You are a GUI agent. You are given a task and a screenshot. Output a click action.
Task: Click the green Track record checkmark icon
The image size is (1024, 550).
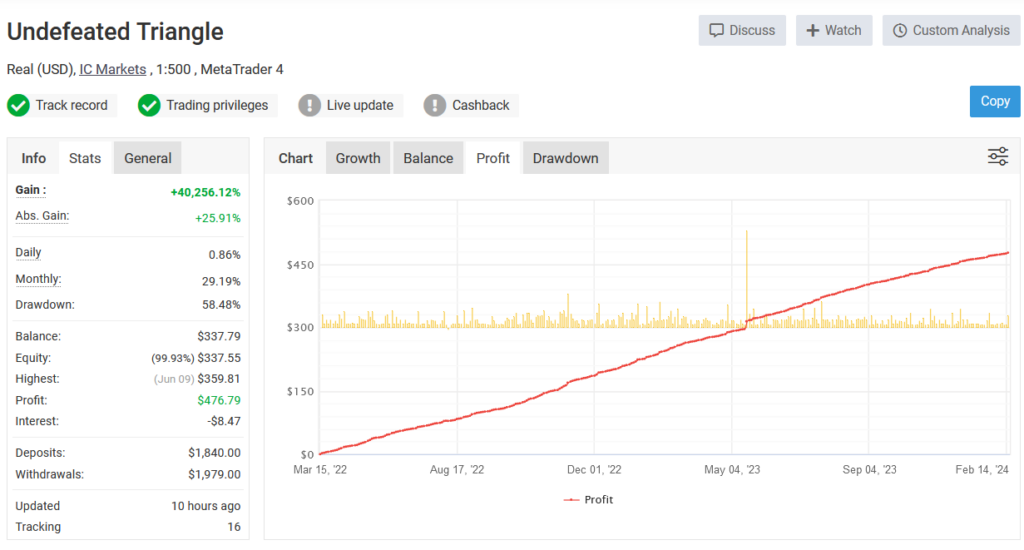point(18,105)
